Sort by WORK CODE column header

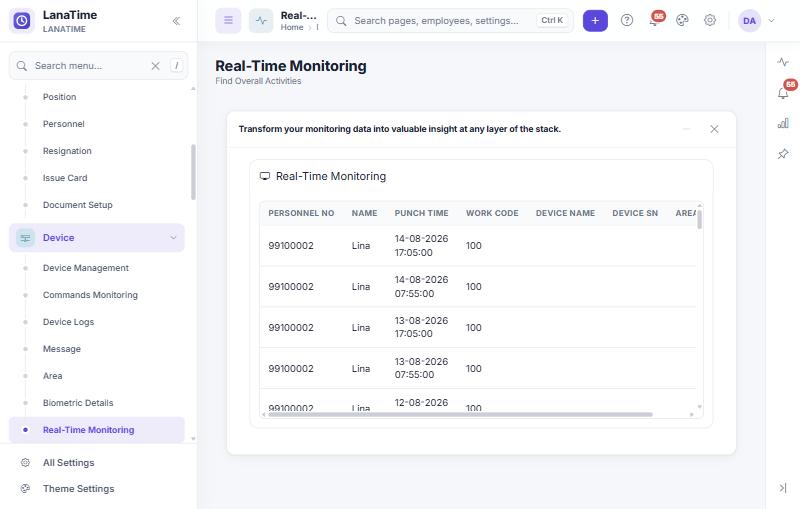tap(492, 213)
